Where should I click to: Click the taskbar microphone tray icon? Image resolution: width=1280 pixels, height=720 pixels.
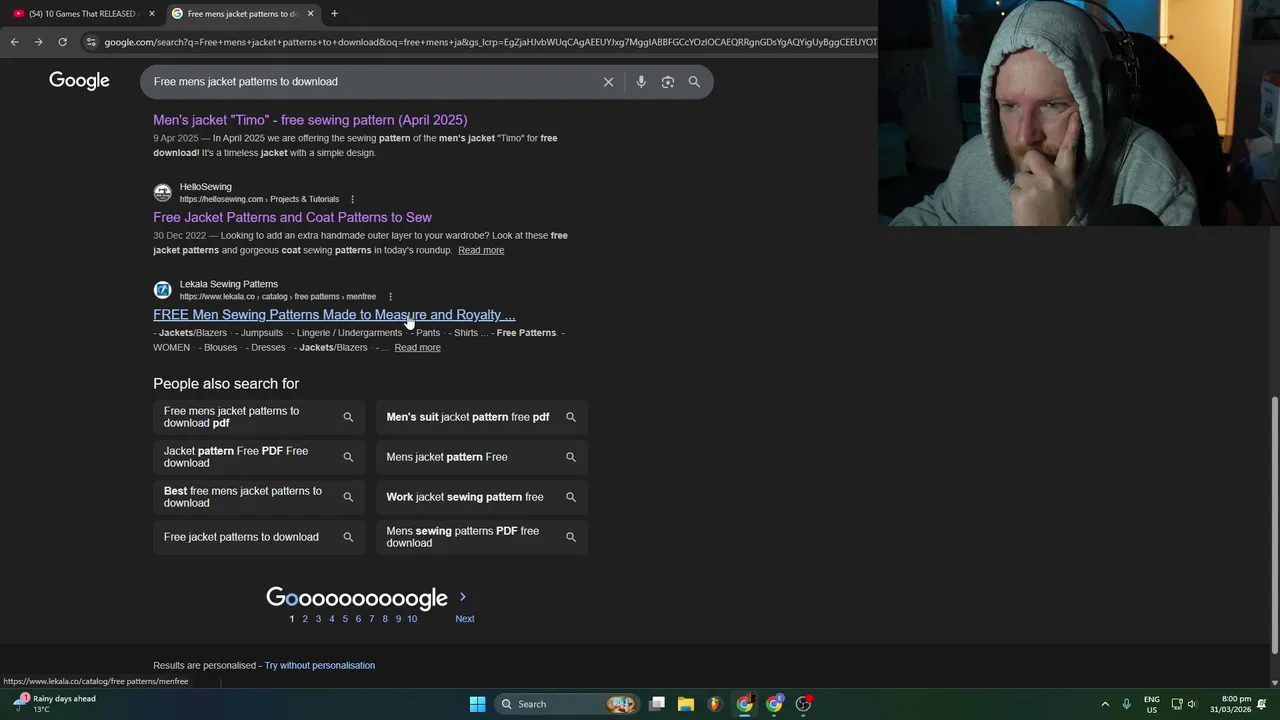click(1126, 704)
